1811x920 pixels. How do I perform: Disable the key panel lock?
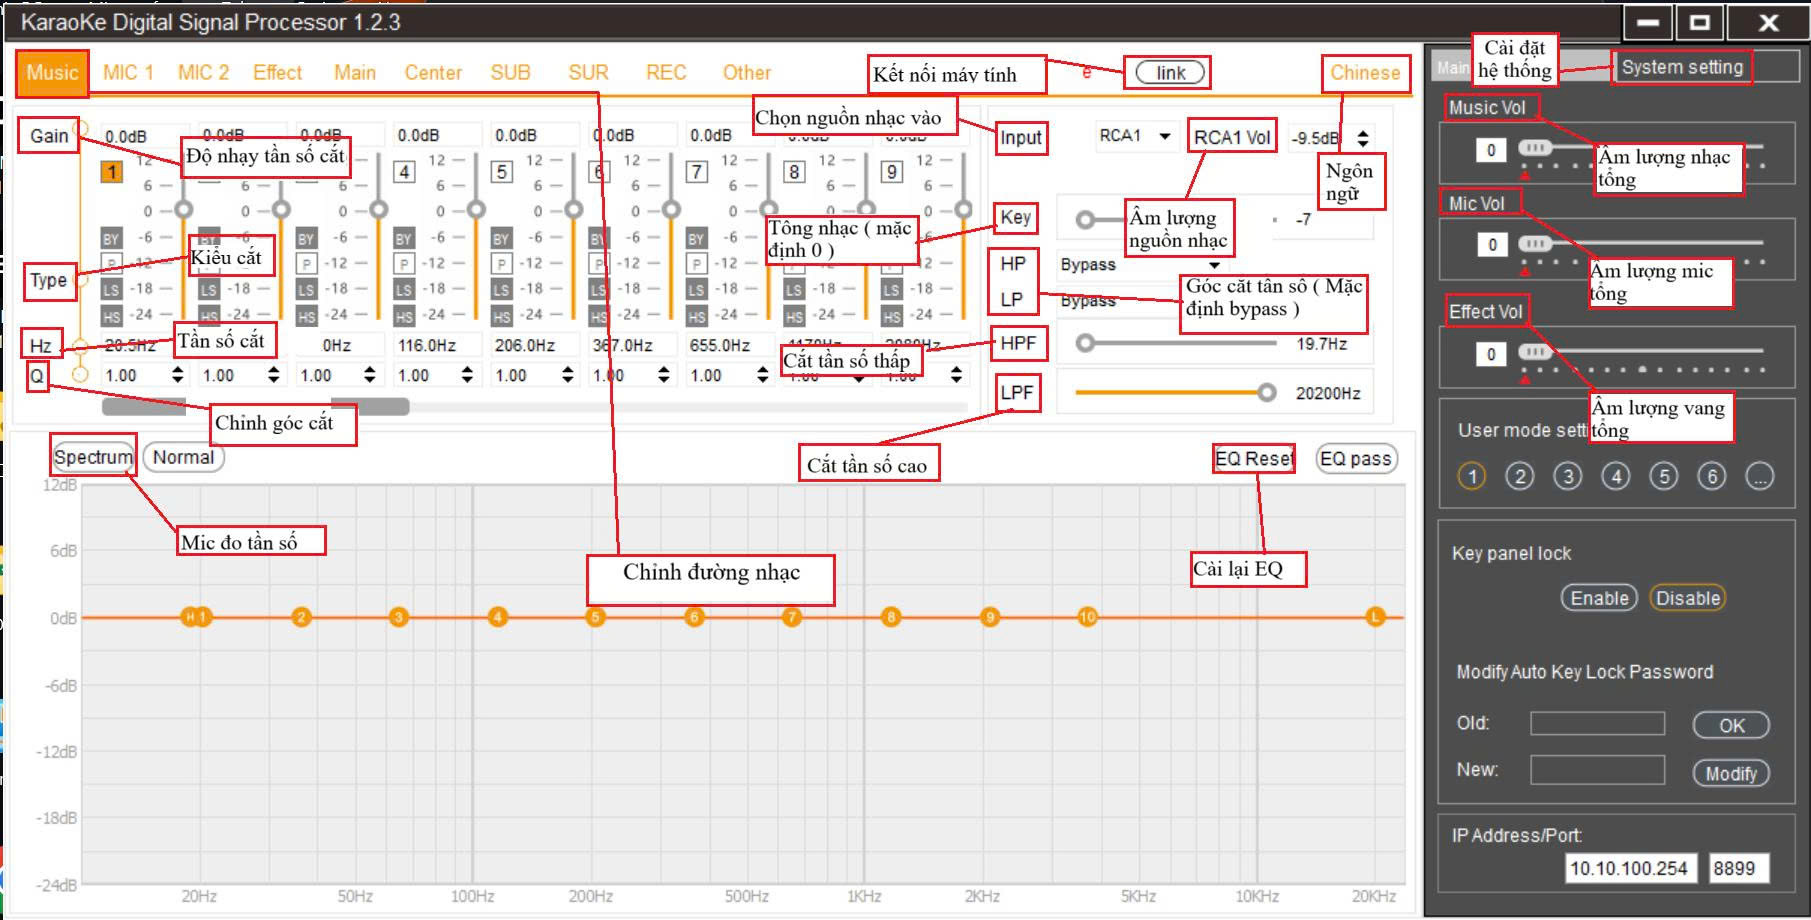tap(1688, 598)
